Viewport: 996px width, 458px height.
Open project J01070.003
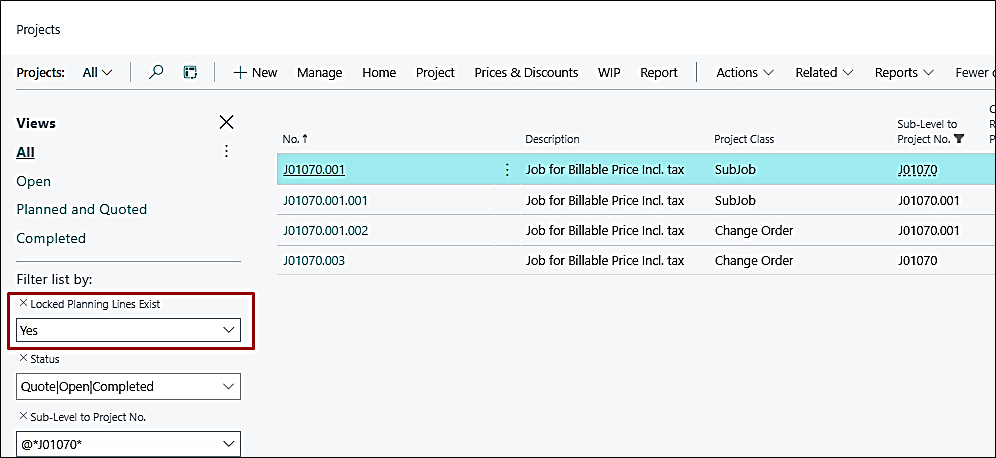pyautogui.click(x=314, y=260)
